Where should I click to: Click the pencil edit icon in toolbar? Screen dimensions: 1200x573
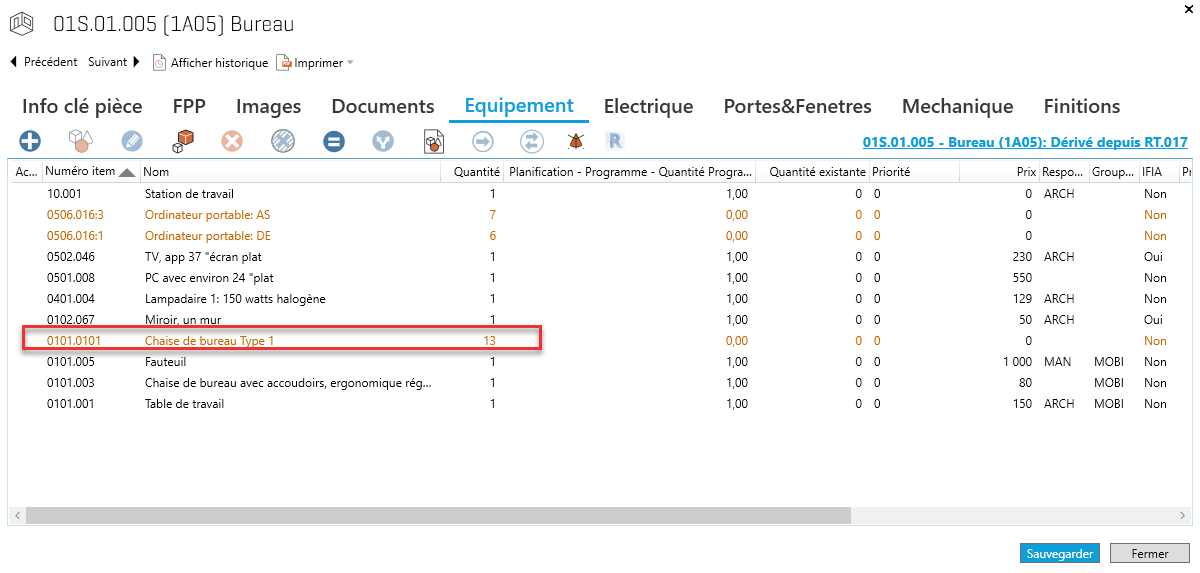[x=132, y=141]
